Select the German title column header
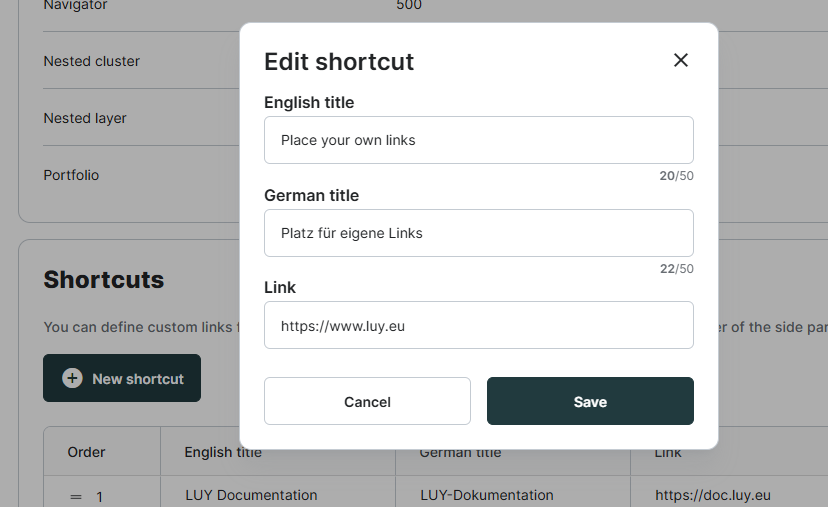 tap(460, 453)
